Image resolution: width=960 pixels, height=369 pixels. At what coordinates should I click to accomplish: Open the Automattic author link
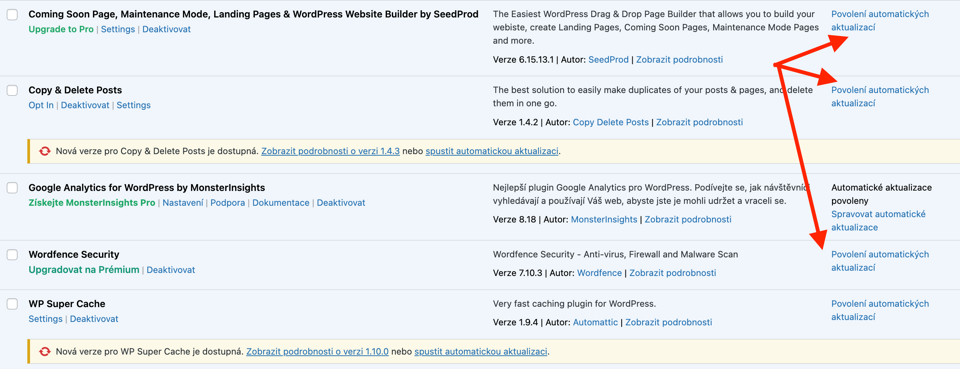point(595,322)
